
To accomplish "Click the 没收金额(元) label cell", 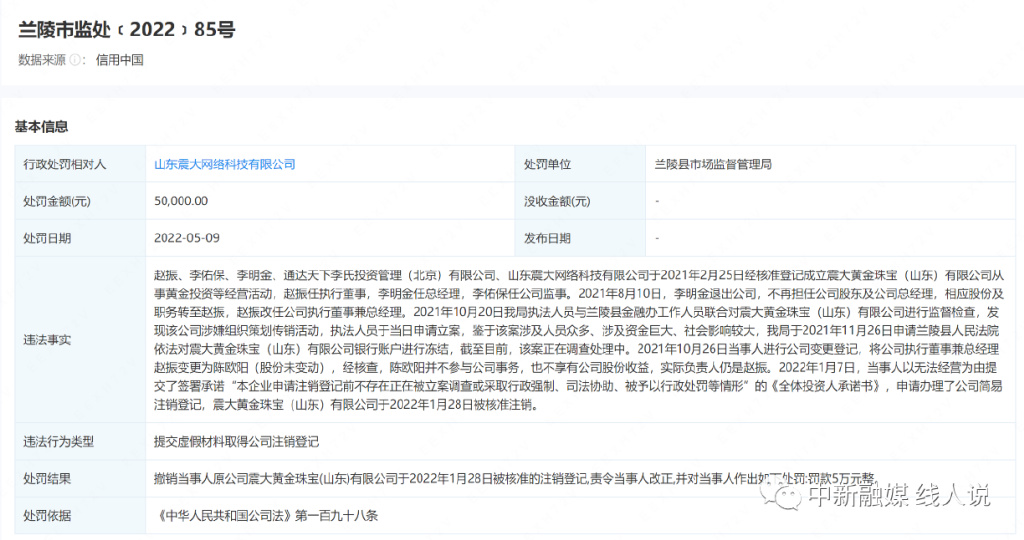I will (557, 201).
